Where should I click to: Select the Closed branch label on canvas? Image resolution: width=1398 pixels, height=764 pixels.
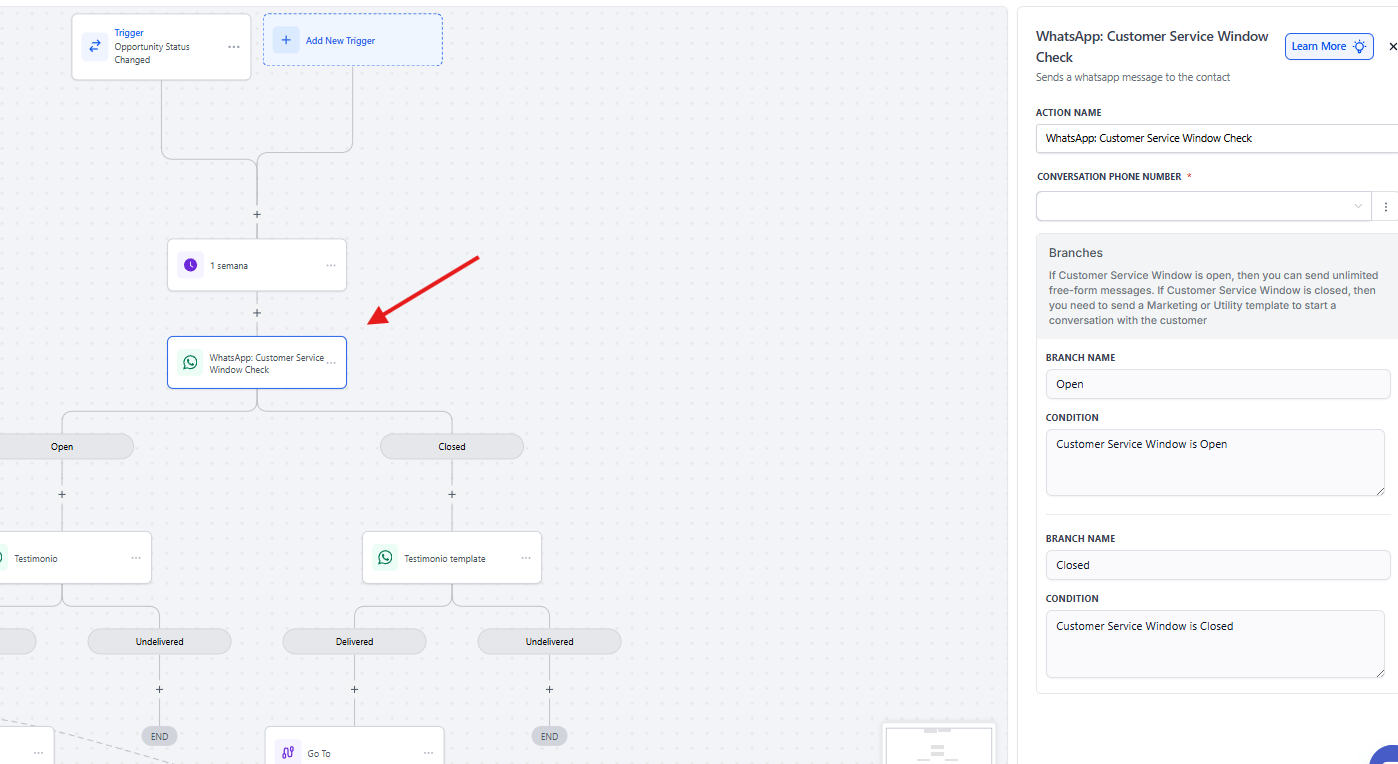pyautogui.click(x=451, y=447)
